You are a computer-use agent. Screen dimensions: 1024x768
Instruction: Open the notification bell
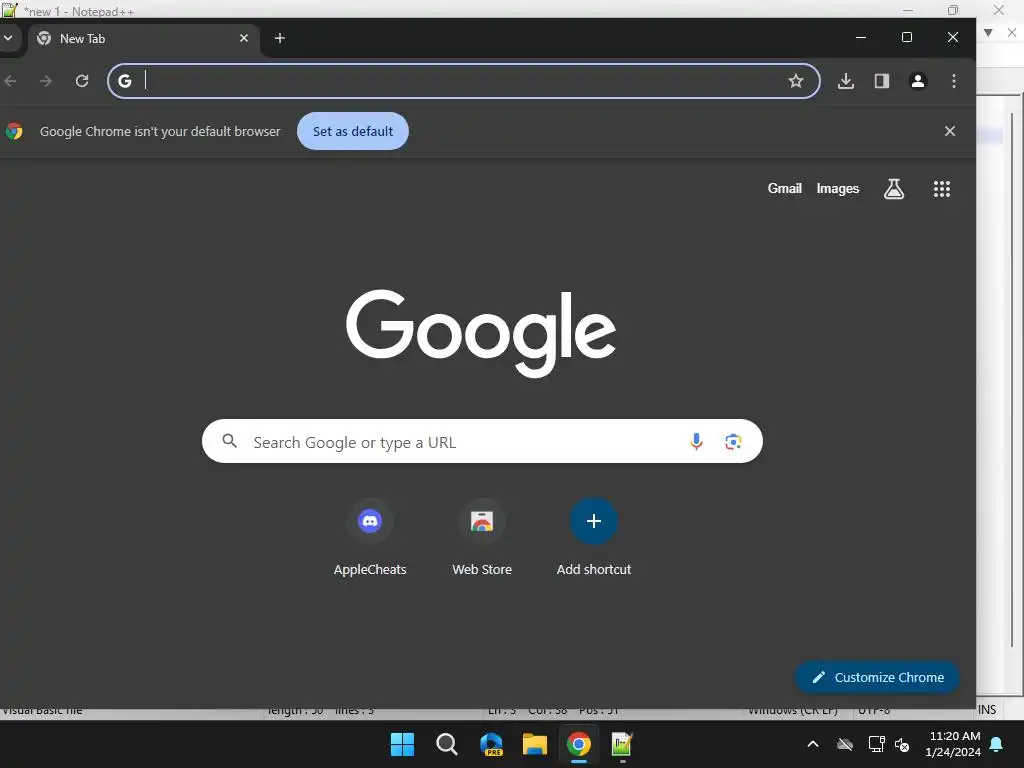click(x=997, y=744)
